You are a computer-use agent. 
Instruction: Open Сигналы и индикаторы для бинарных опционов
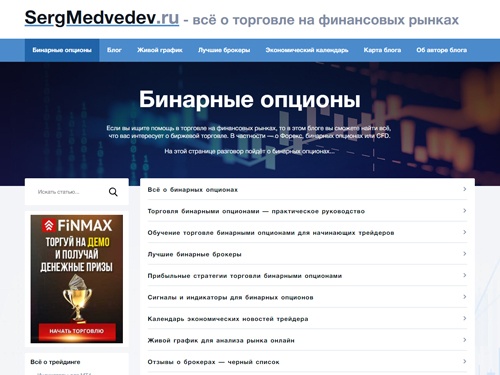pos(230,297)
